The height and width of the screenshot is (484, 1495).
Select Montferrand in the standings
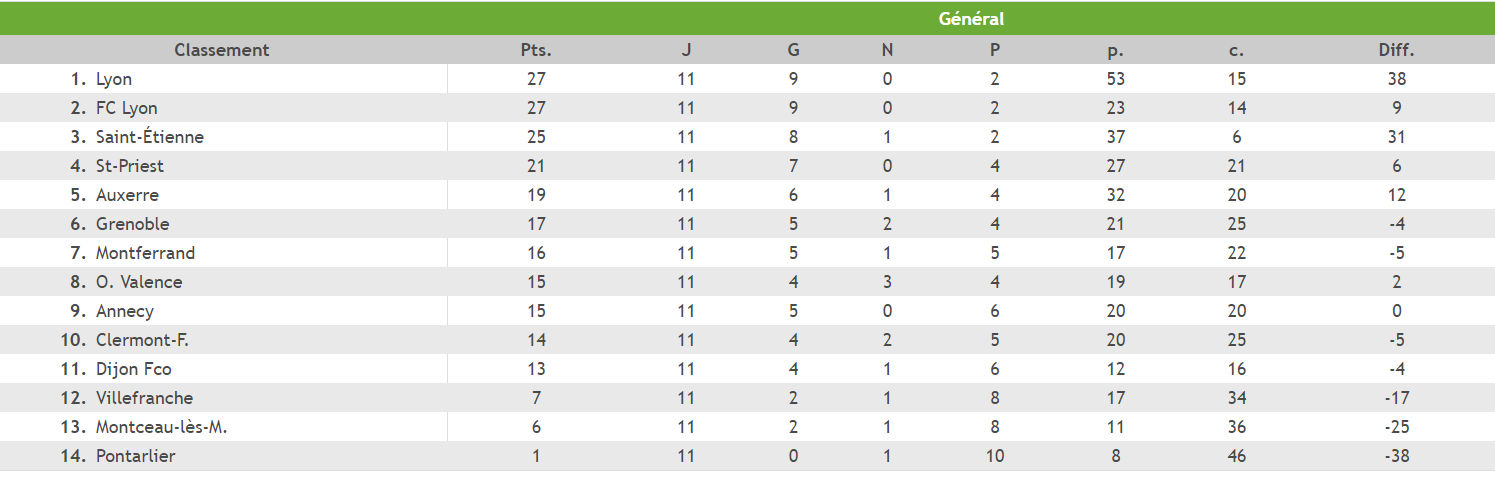(145, 253)
